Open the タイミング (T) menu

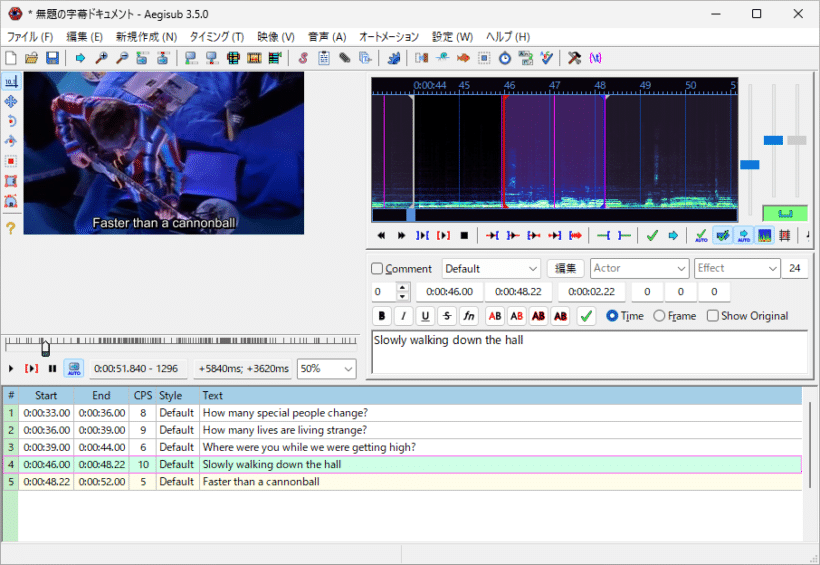pos(217,37)
